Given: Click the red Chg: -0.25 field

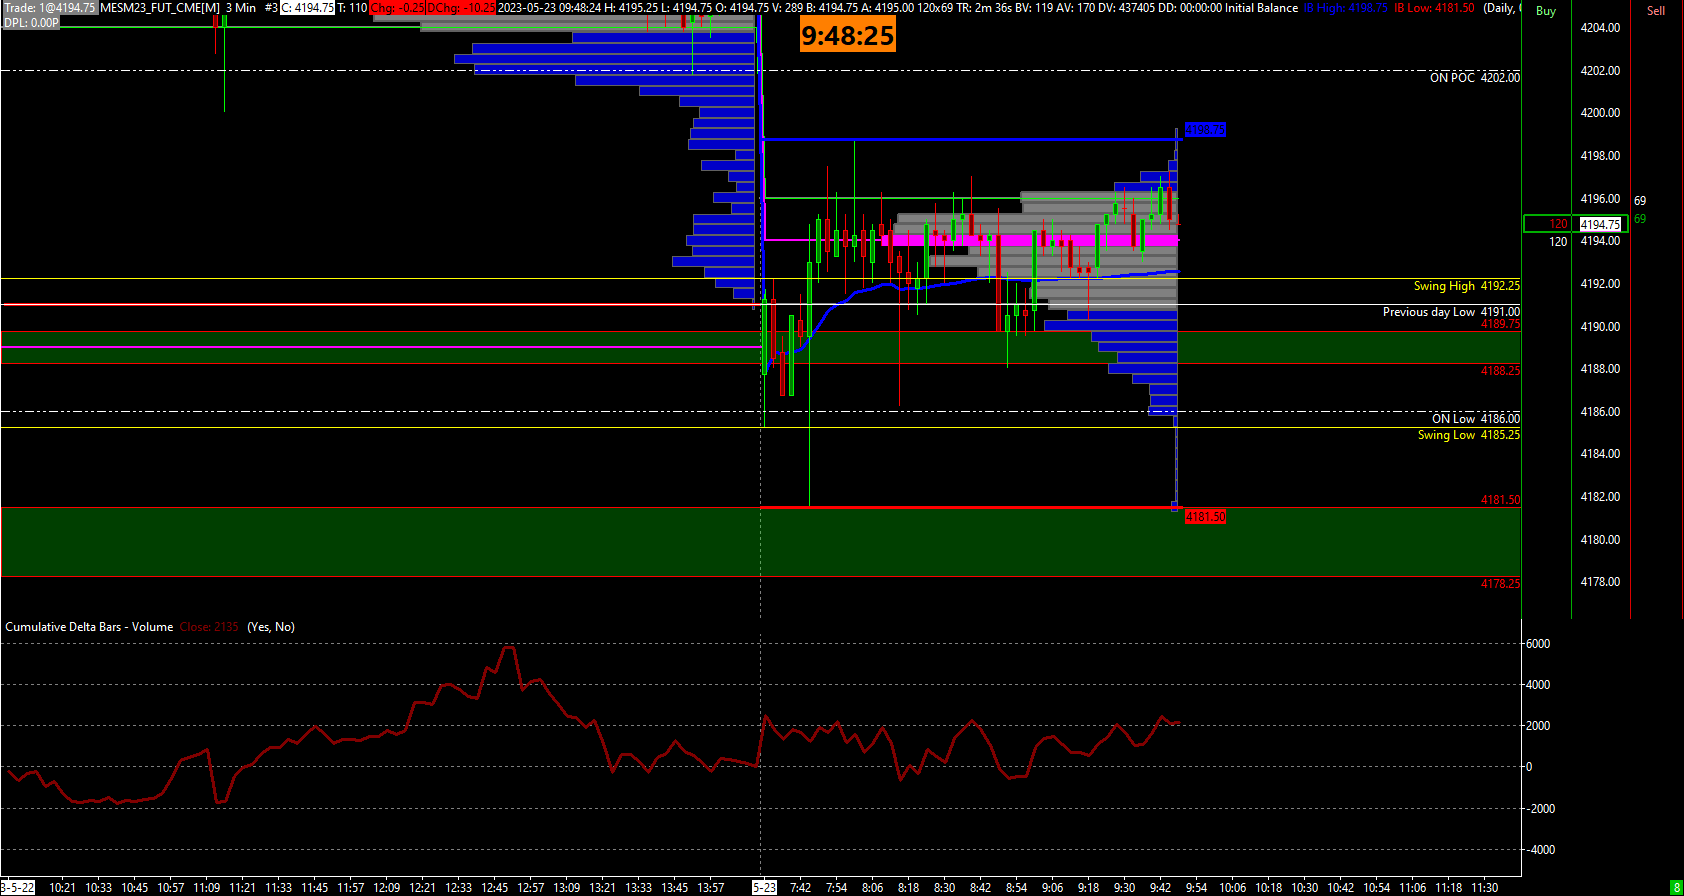Looking at the screenshot, I should coord(398,8).
